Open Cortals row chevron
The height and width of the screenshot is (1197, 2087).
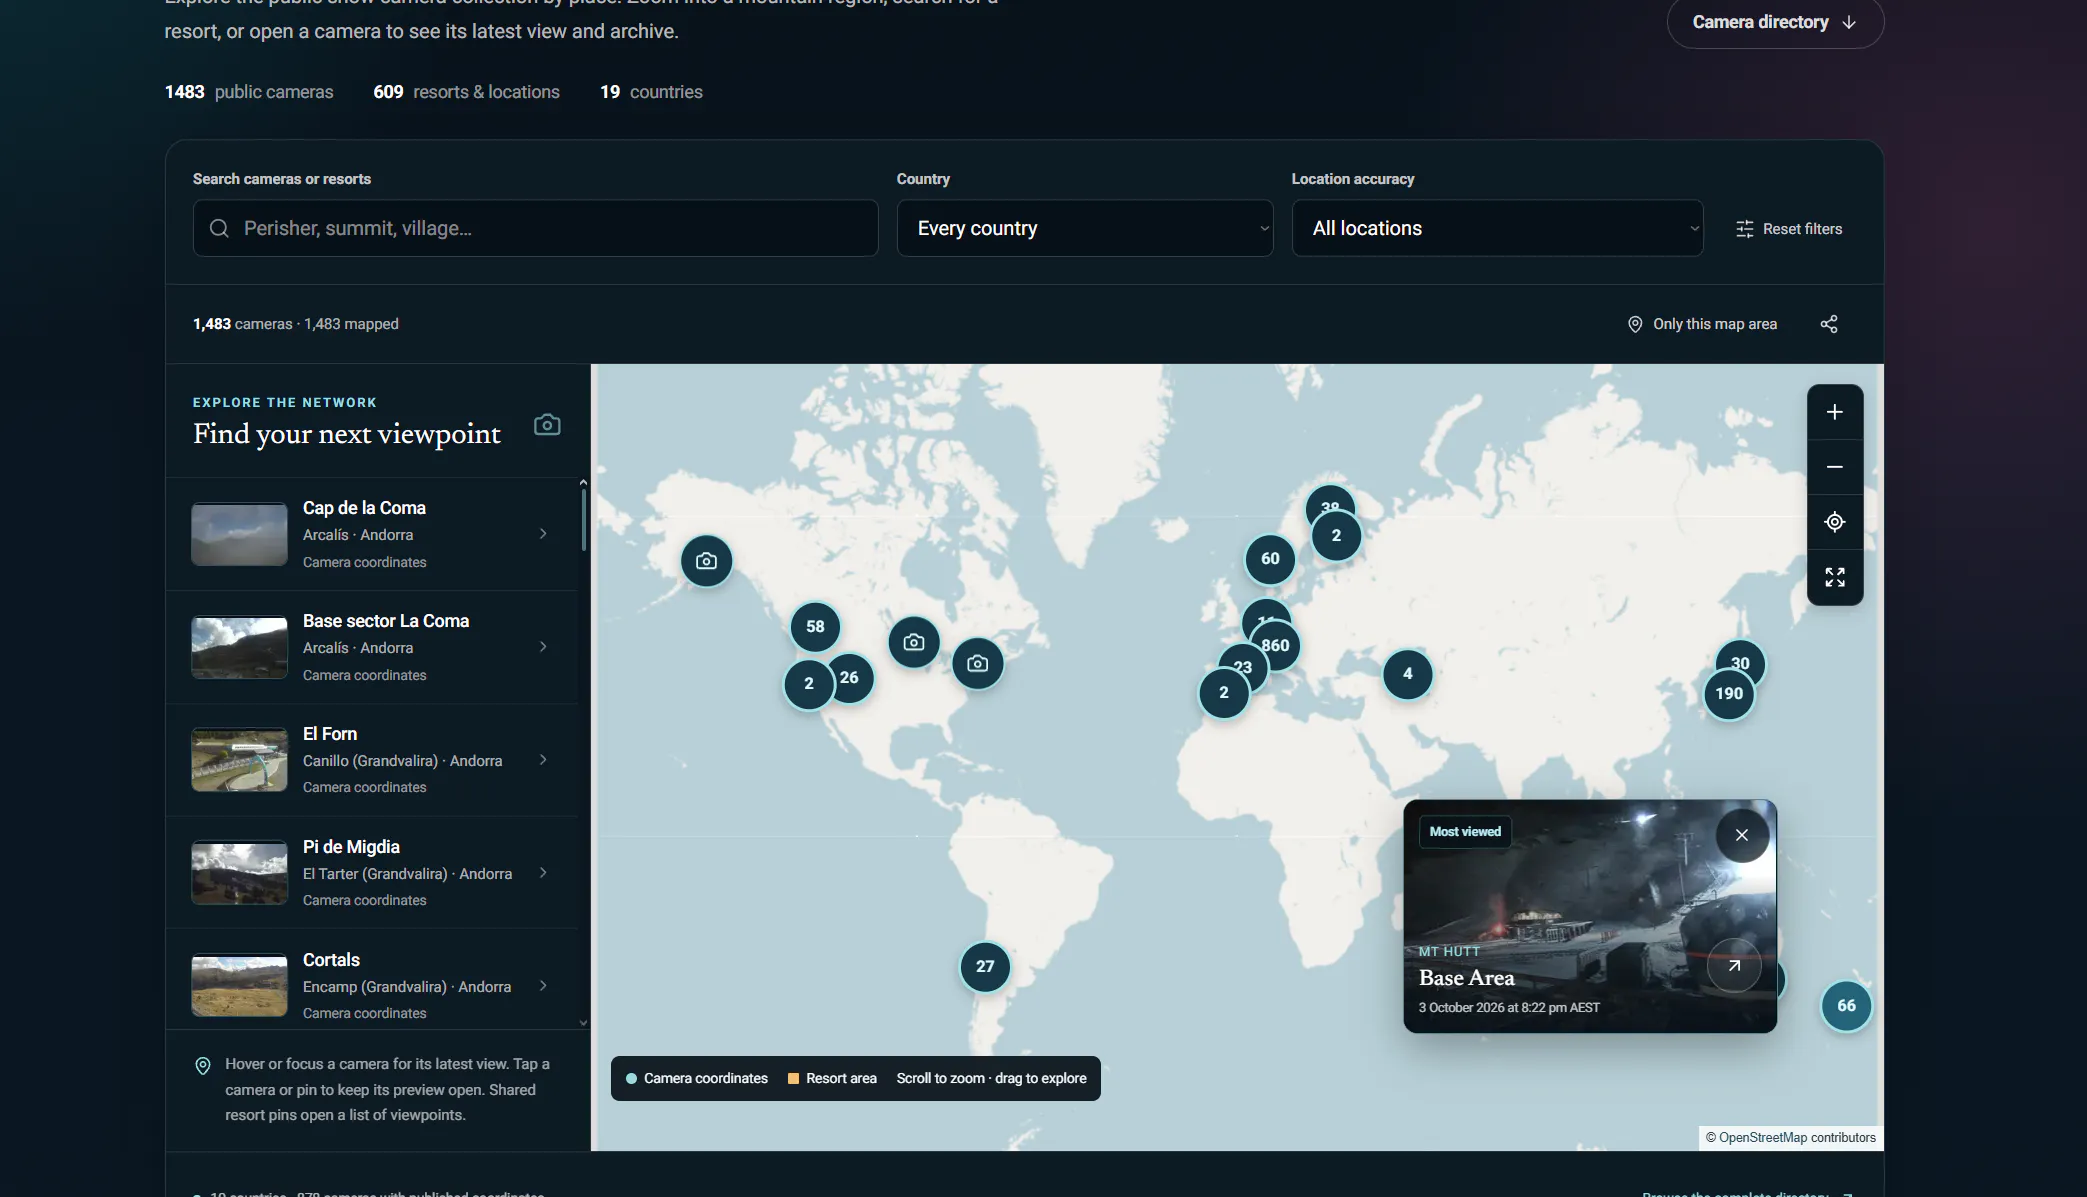click(543, 986)
